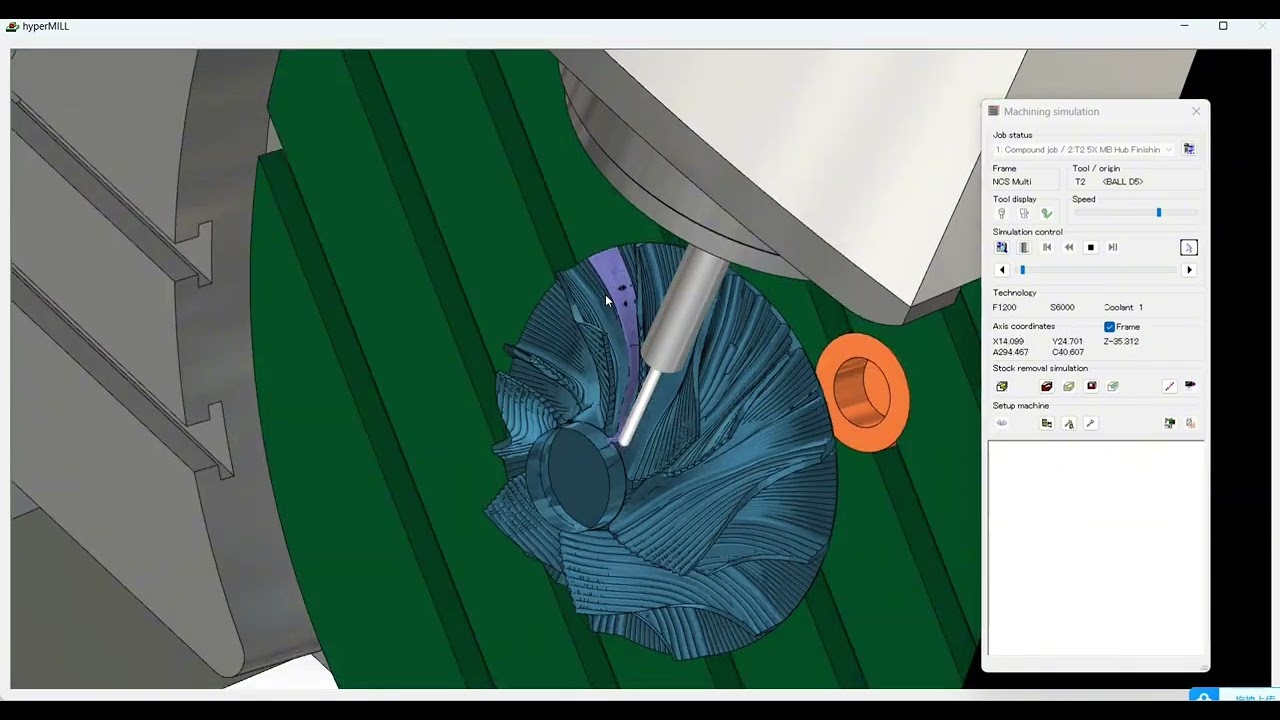Click the C40.607 axis coordinate
This screenshot has width=1280, height=720.
pyautogui.click(x=1068, y=353)
